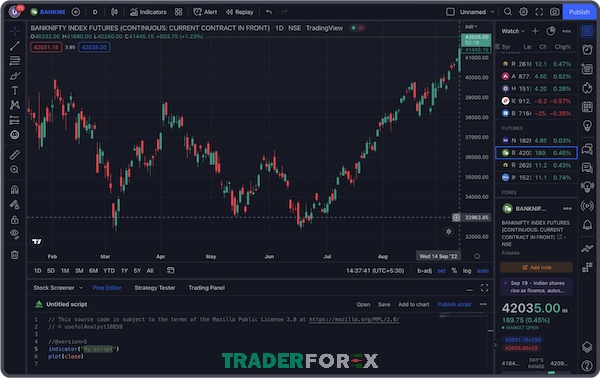Open the notifications bell sidebar icon
Viewport: 600px width, 378px height.
pos(587,225)
